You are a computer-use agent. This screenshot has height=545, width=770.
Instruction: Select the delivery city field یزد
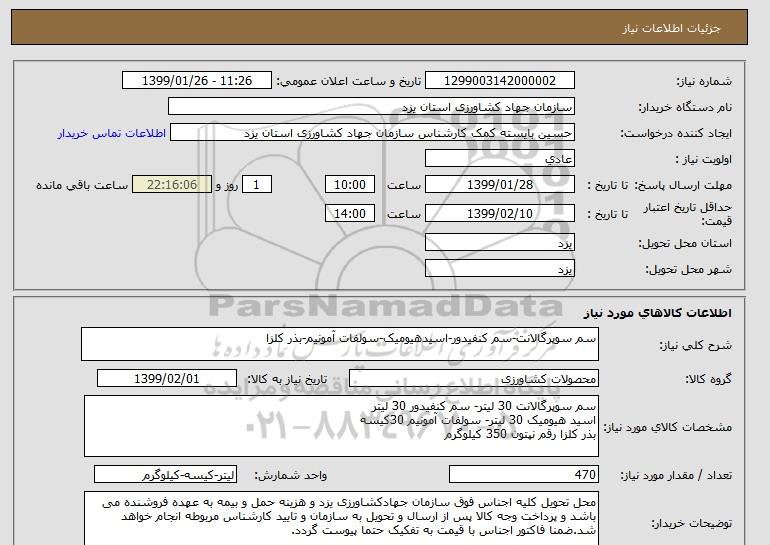tap(499, 269)
